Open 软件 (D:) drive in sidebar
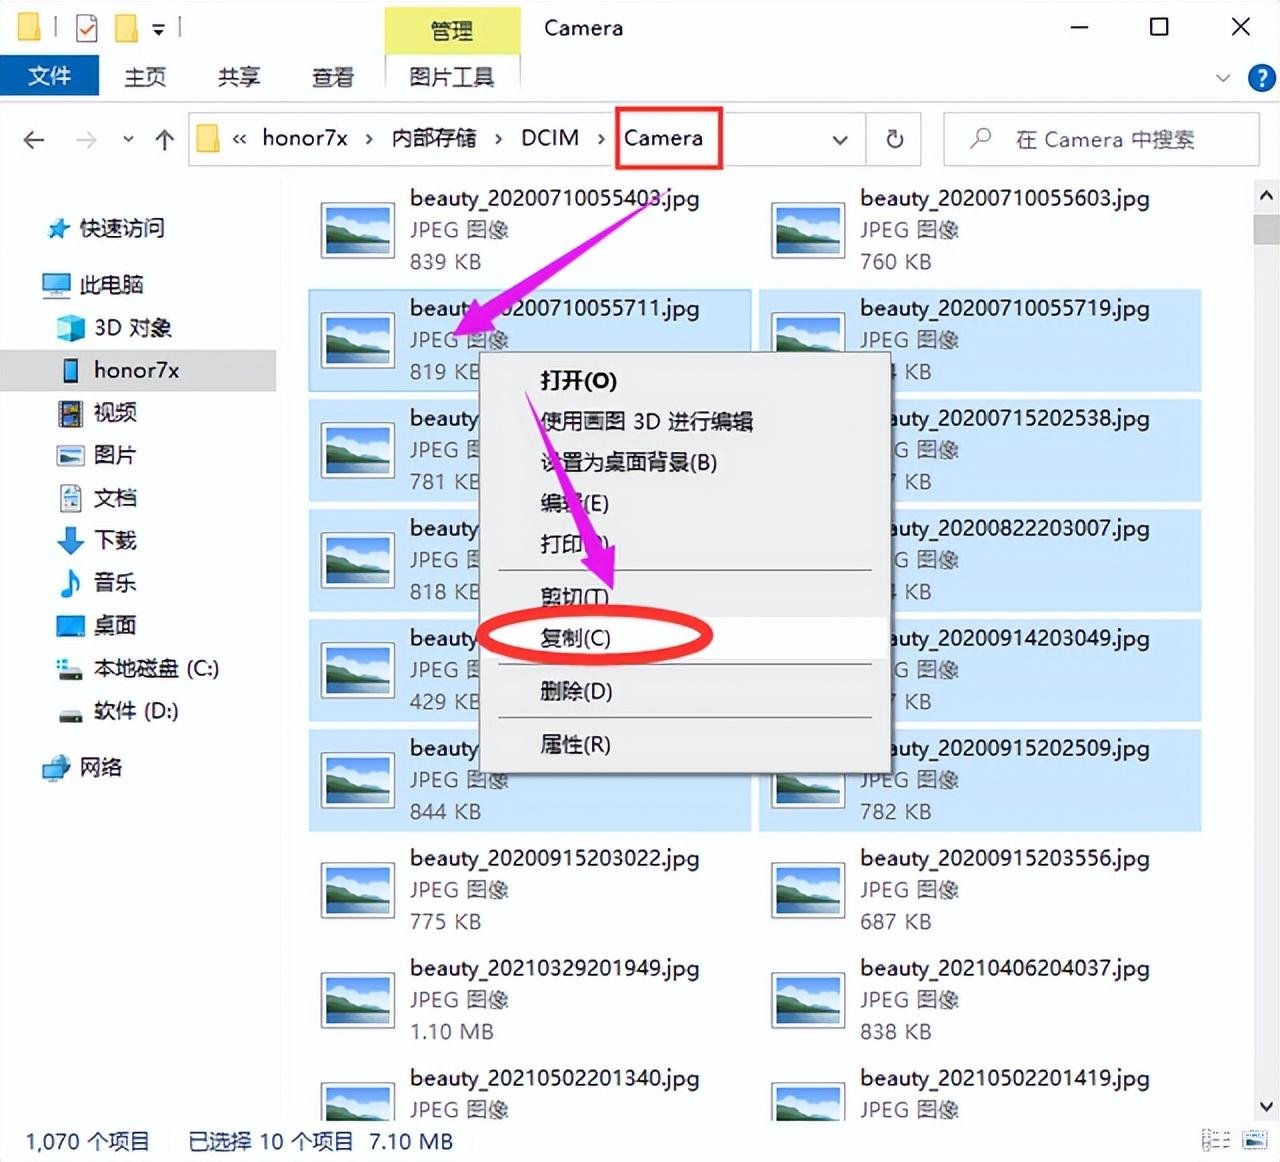Screen dimensions: 1280x1162 [118, 712]
